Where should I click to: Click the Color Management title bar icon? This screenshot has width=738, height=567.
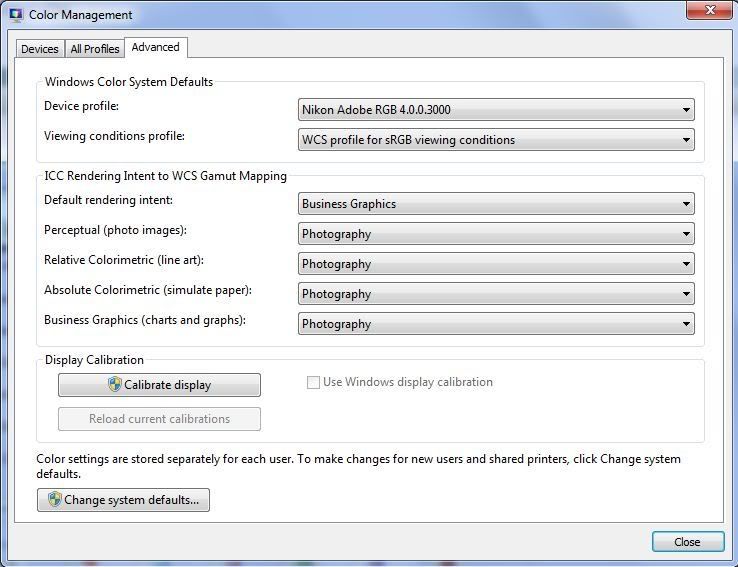click(x=15, y=15)
